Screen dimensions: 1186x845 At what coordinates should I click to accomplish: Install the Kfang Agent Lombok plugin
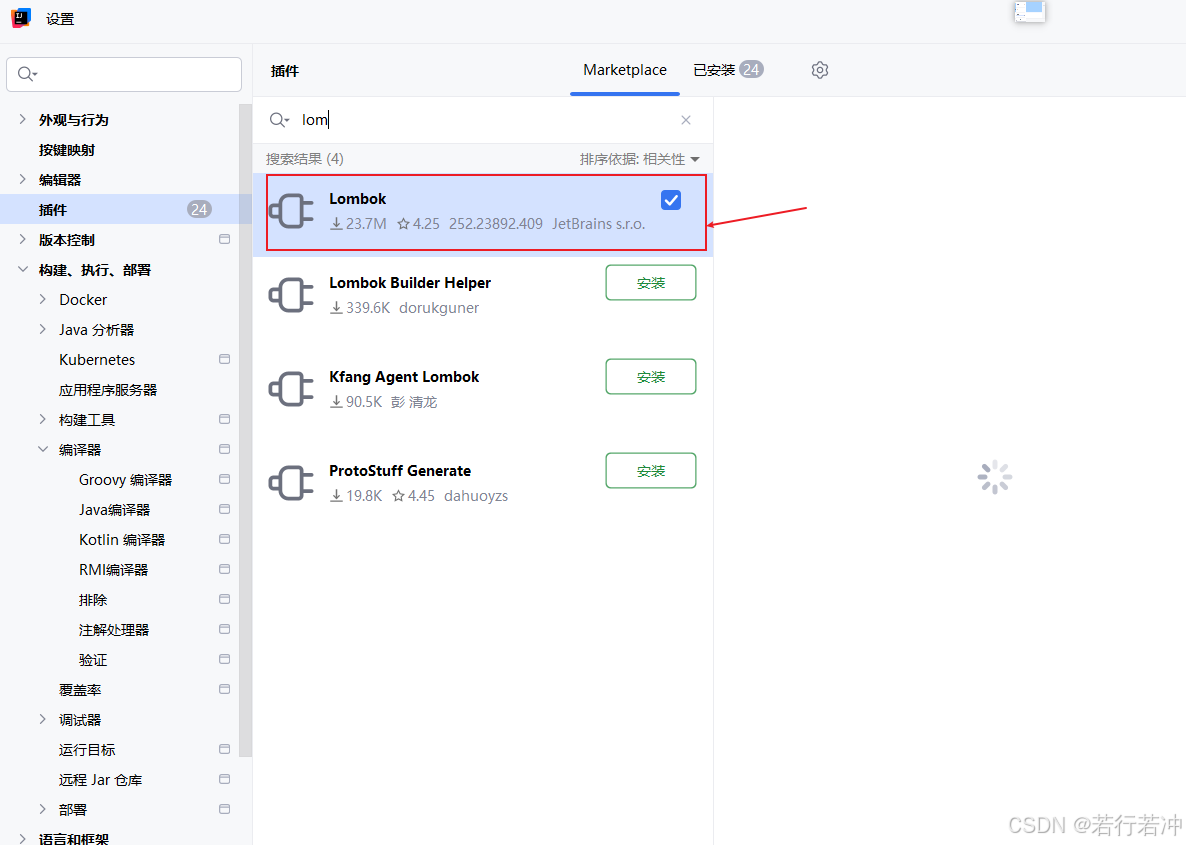click(x=650, y=377)
